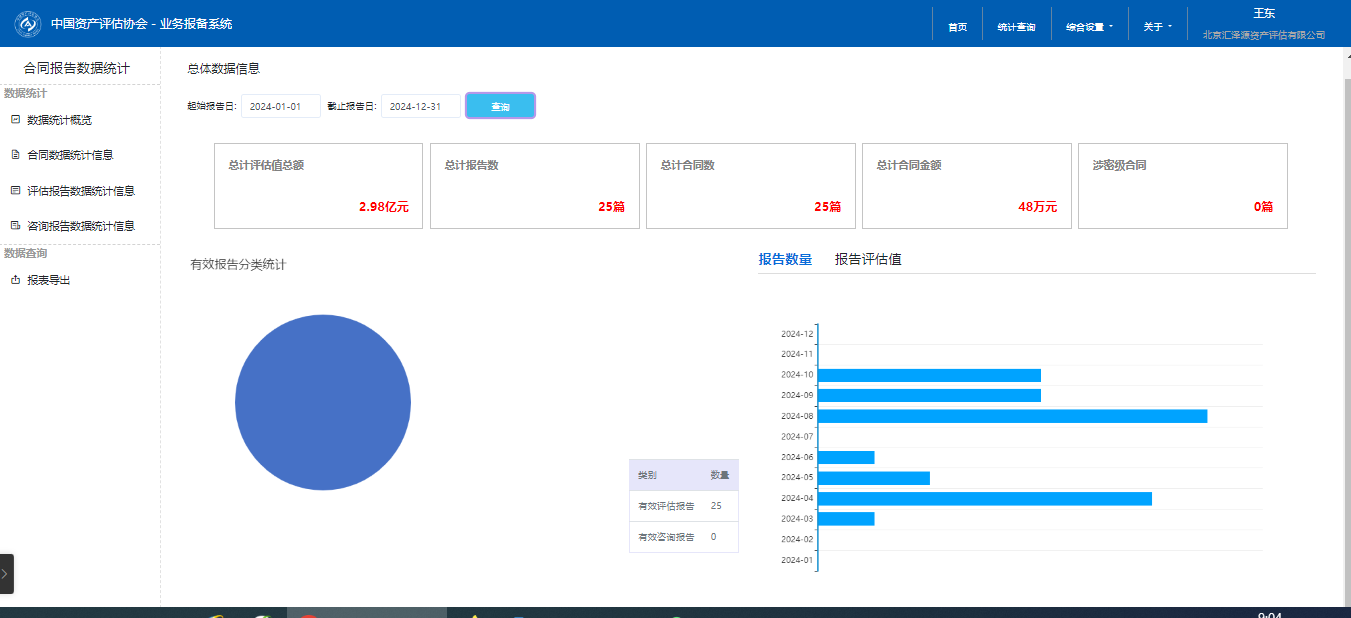Click the document icon beside 合同数据统计信息

click(x=15, y=155)
